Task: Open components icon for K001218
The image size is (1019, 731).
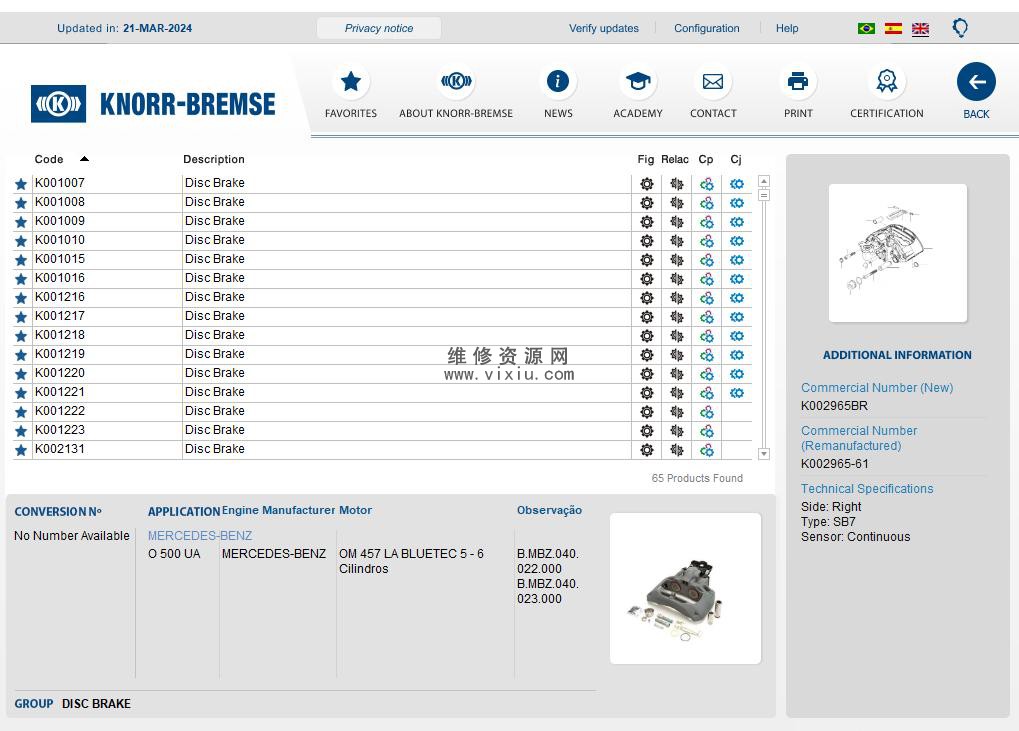Action: tap(706, 336)
